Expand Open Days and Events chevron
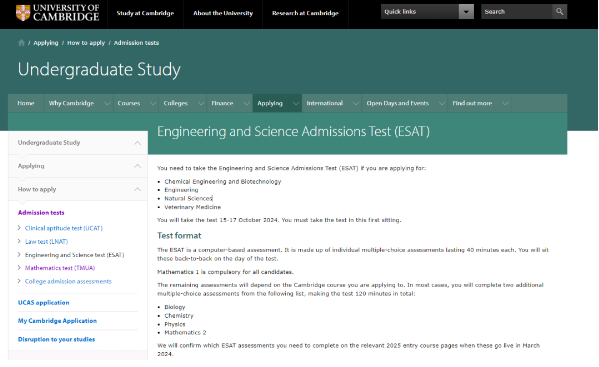599x367 pixels. (x=442, y=103)
